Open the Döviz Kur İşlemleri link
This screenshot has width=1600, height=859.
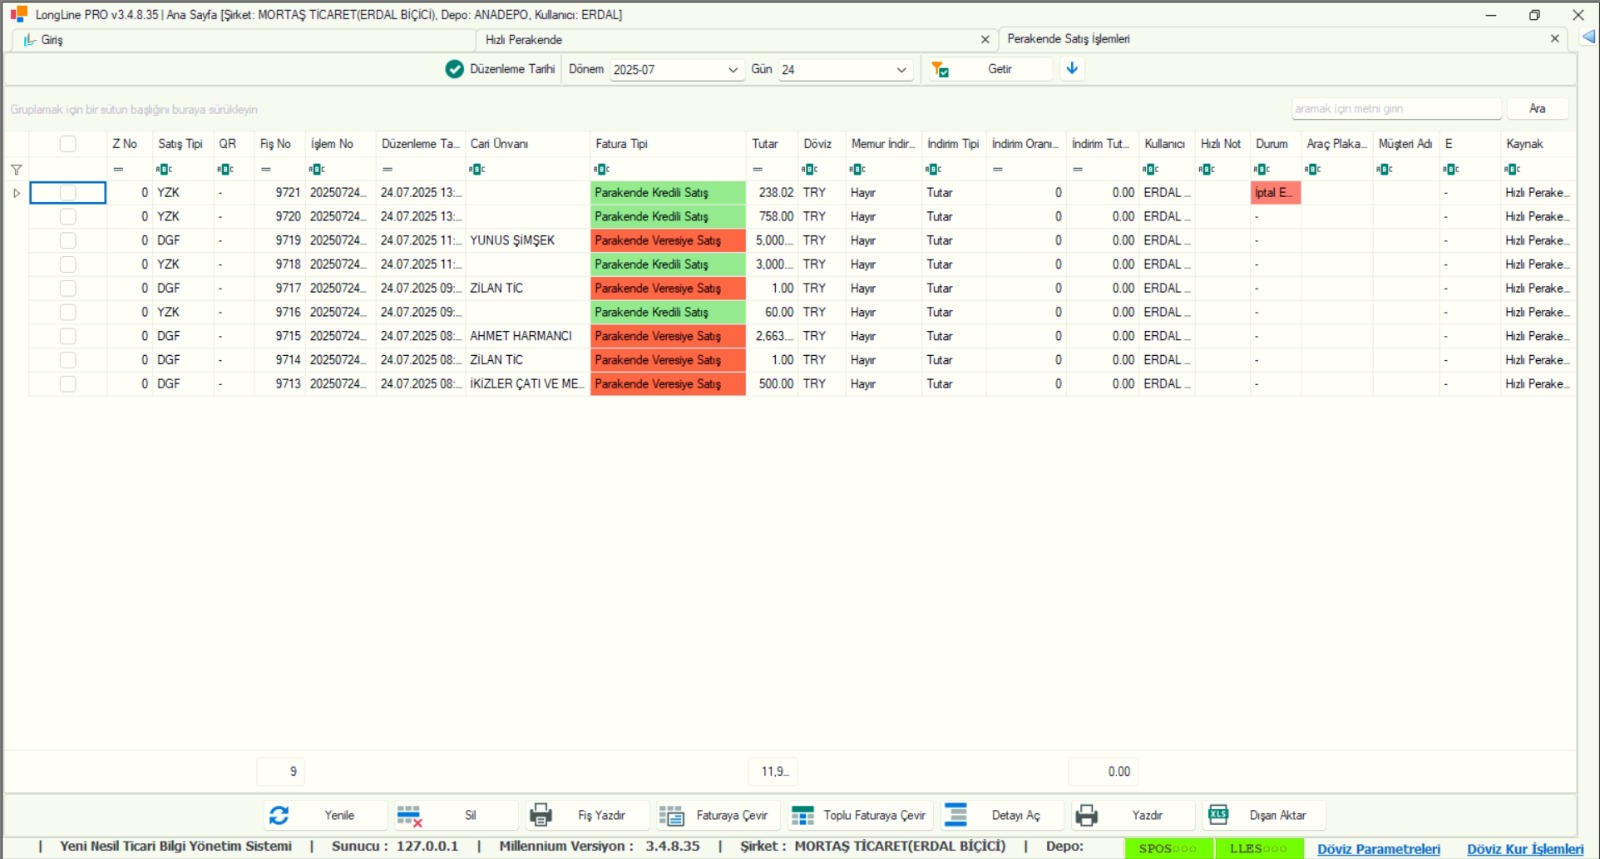click(x=1525, y=849)
